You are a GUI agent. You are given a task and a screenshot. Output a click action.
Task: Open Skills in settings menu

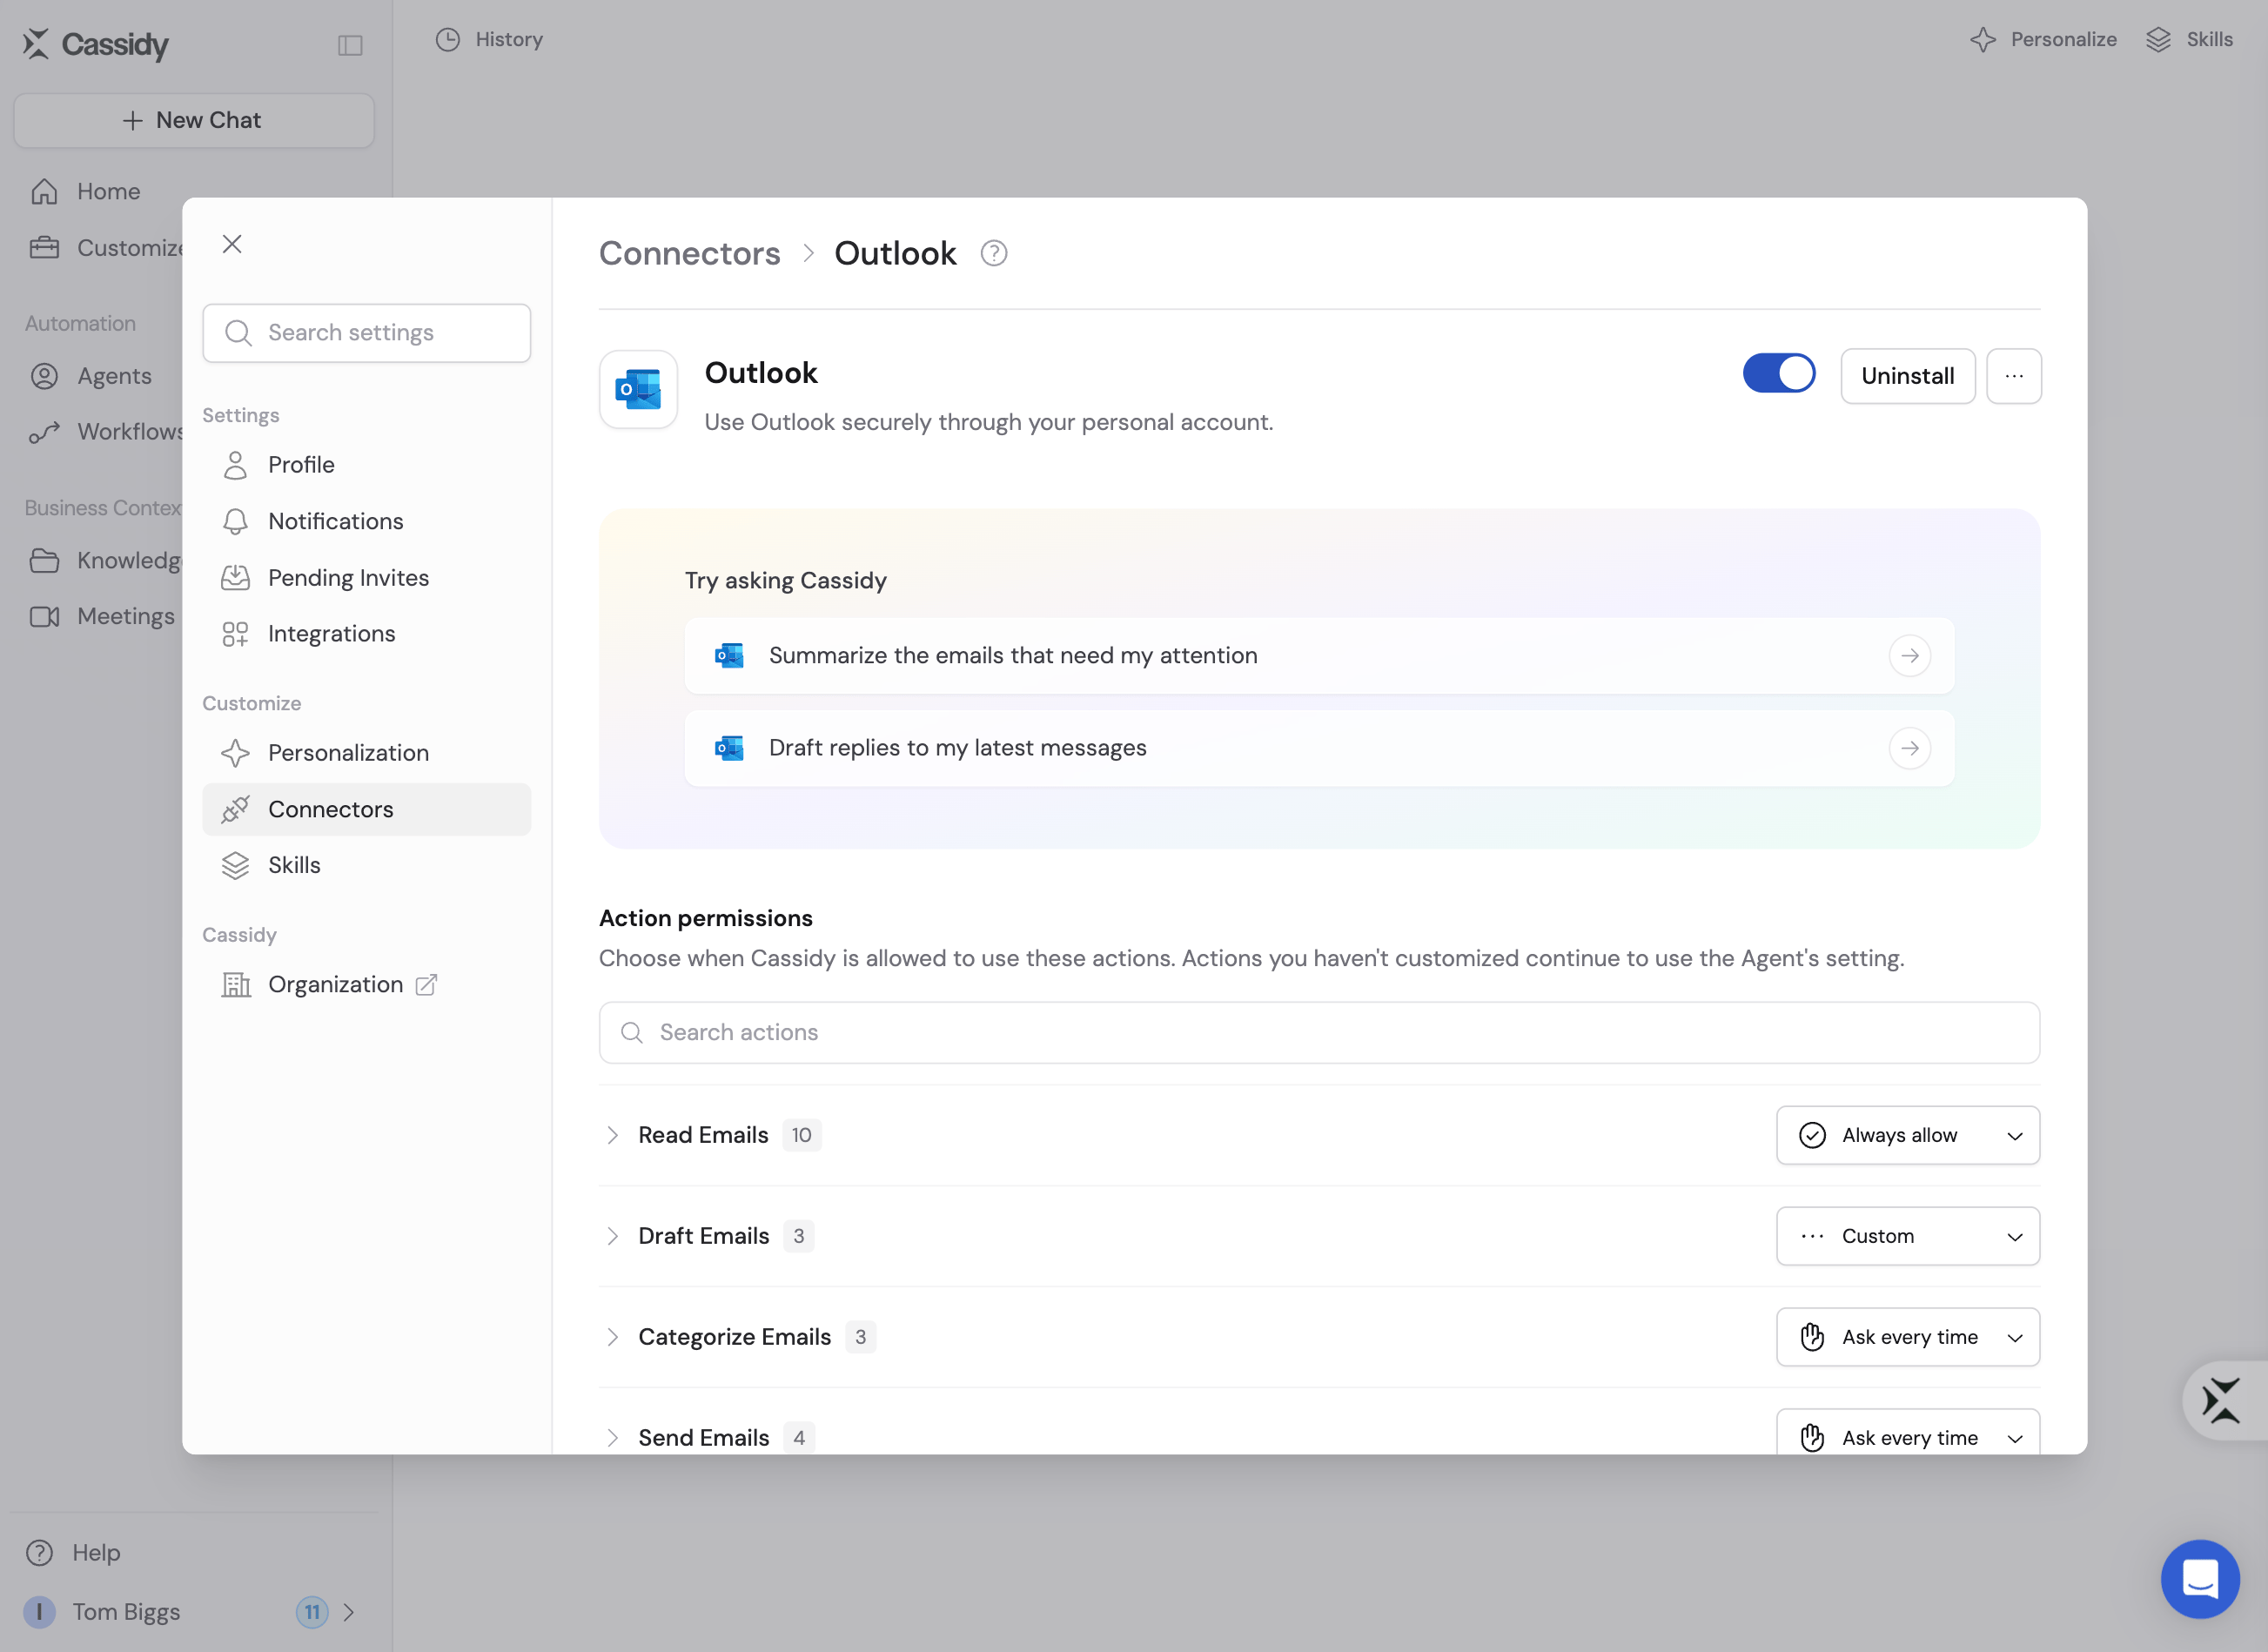(366, 866)
